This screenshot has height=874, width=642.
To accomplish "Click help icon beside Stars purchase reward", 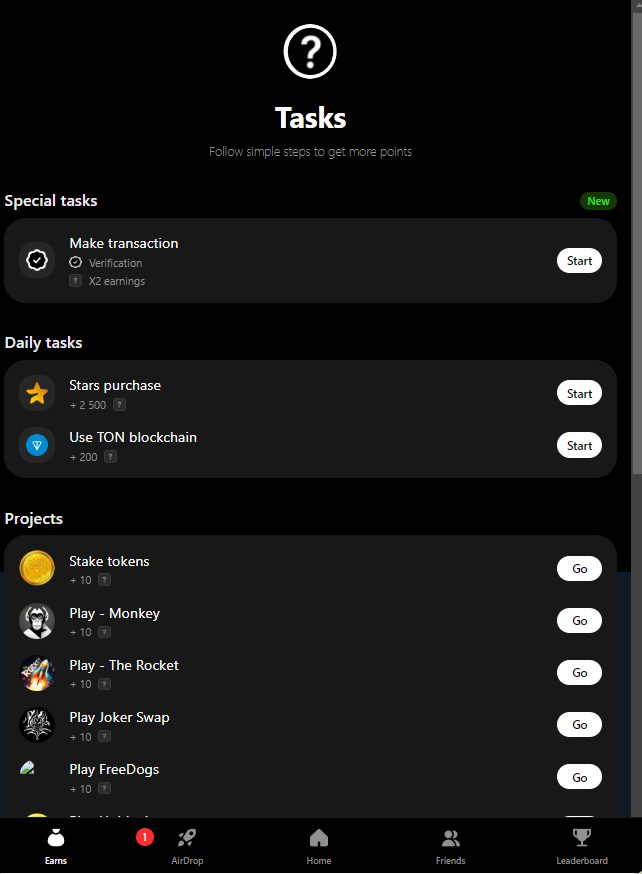I will pos(119,405).
